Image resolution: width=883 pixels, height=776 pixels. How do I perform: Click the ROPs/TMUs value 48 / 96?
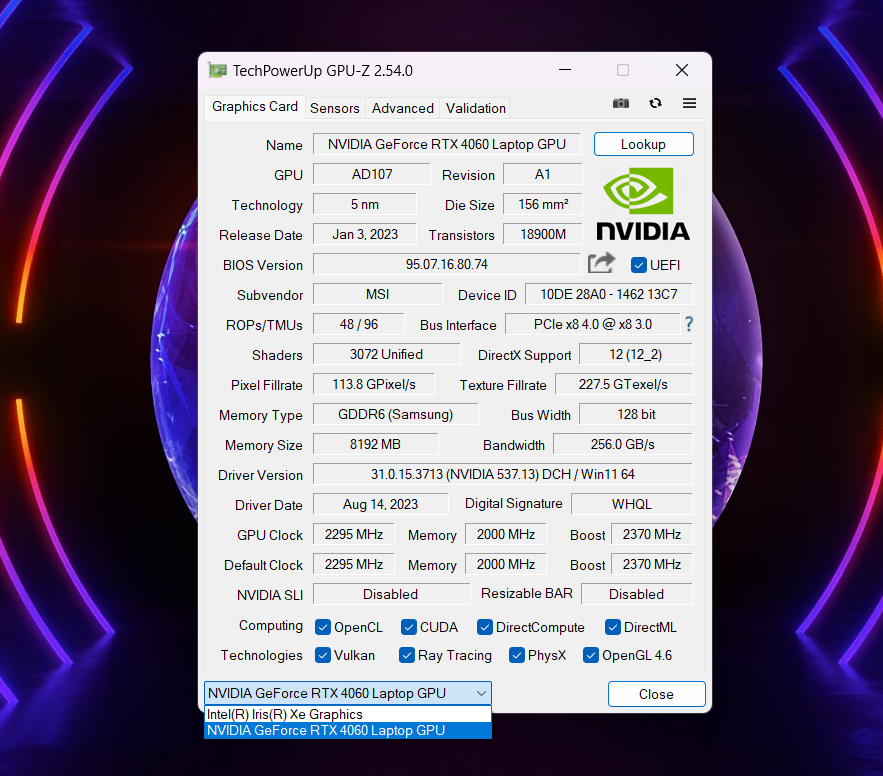click(x=359, y=324)
